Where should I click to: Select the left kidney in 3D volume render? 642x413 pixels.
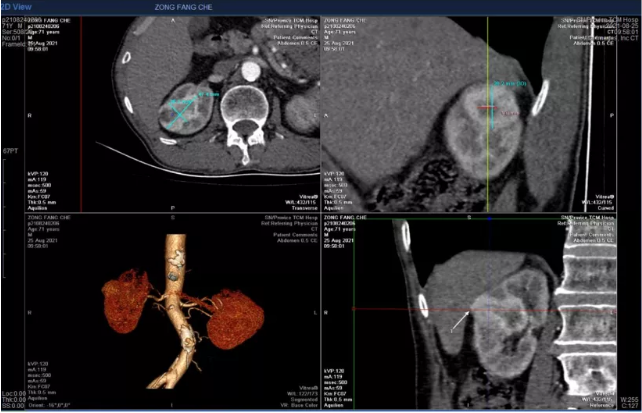[239, 310]
